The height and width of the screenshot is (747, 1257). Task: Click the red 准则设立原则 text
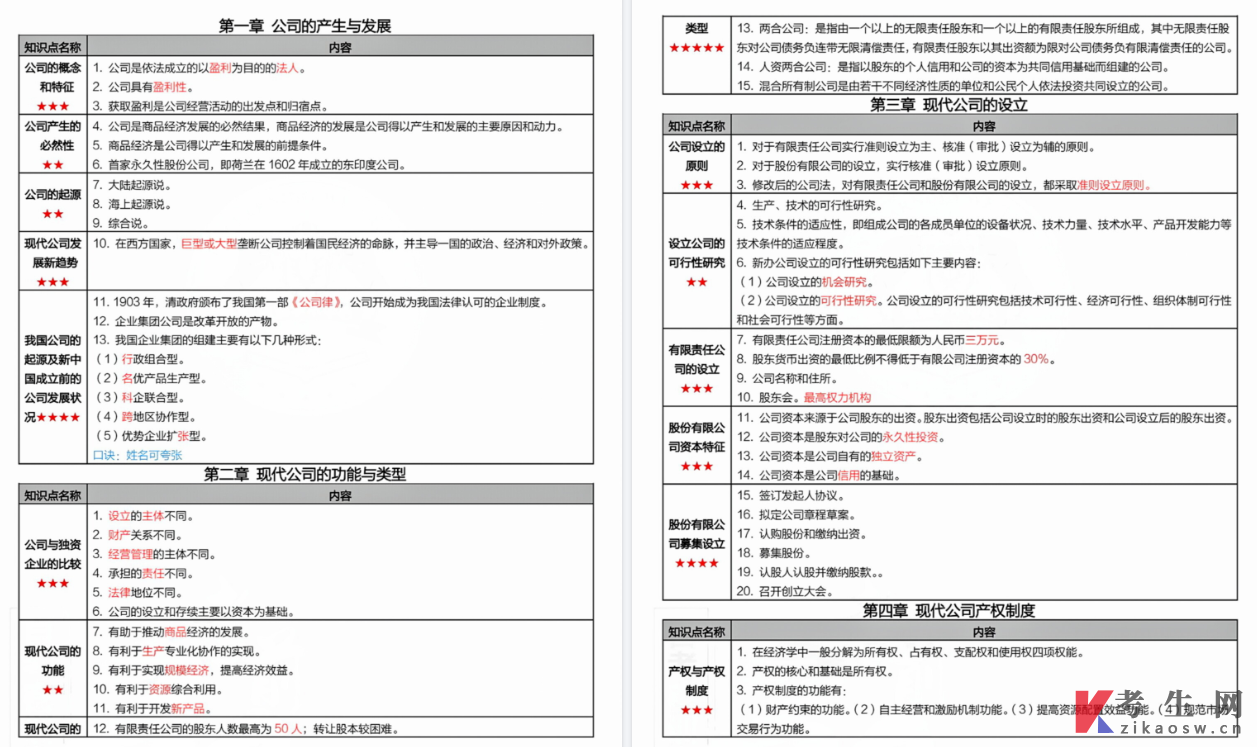pyautogui.click(x=1113, y=185)
